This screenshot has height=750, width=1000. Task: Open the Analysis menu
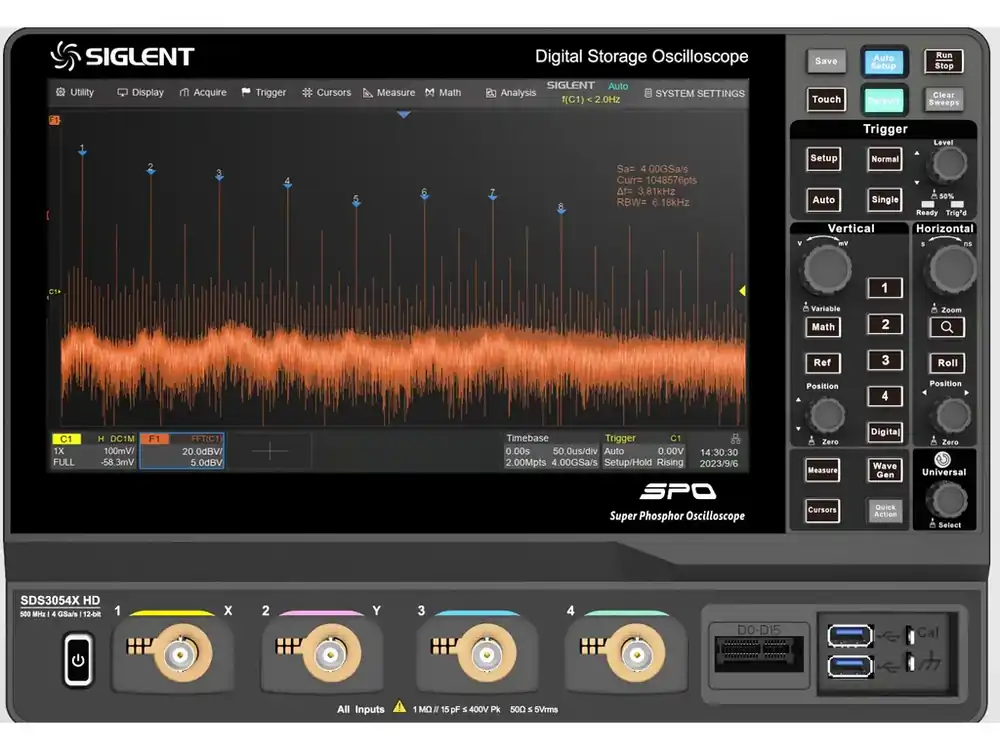tap(511, 93)
